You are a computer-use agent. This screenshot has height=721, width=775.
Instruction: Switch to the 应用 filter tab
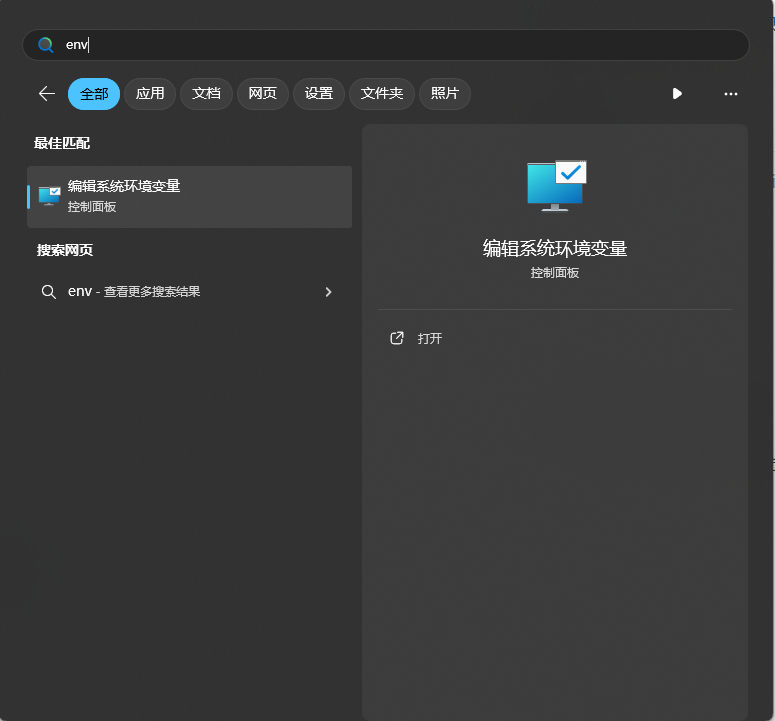point(150,93)
